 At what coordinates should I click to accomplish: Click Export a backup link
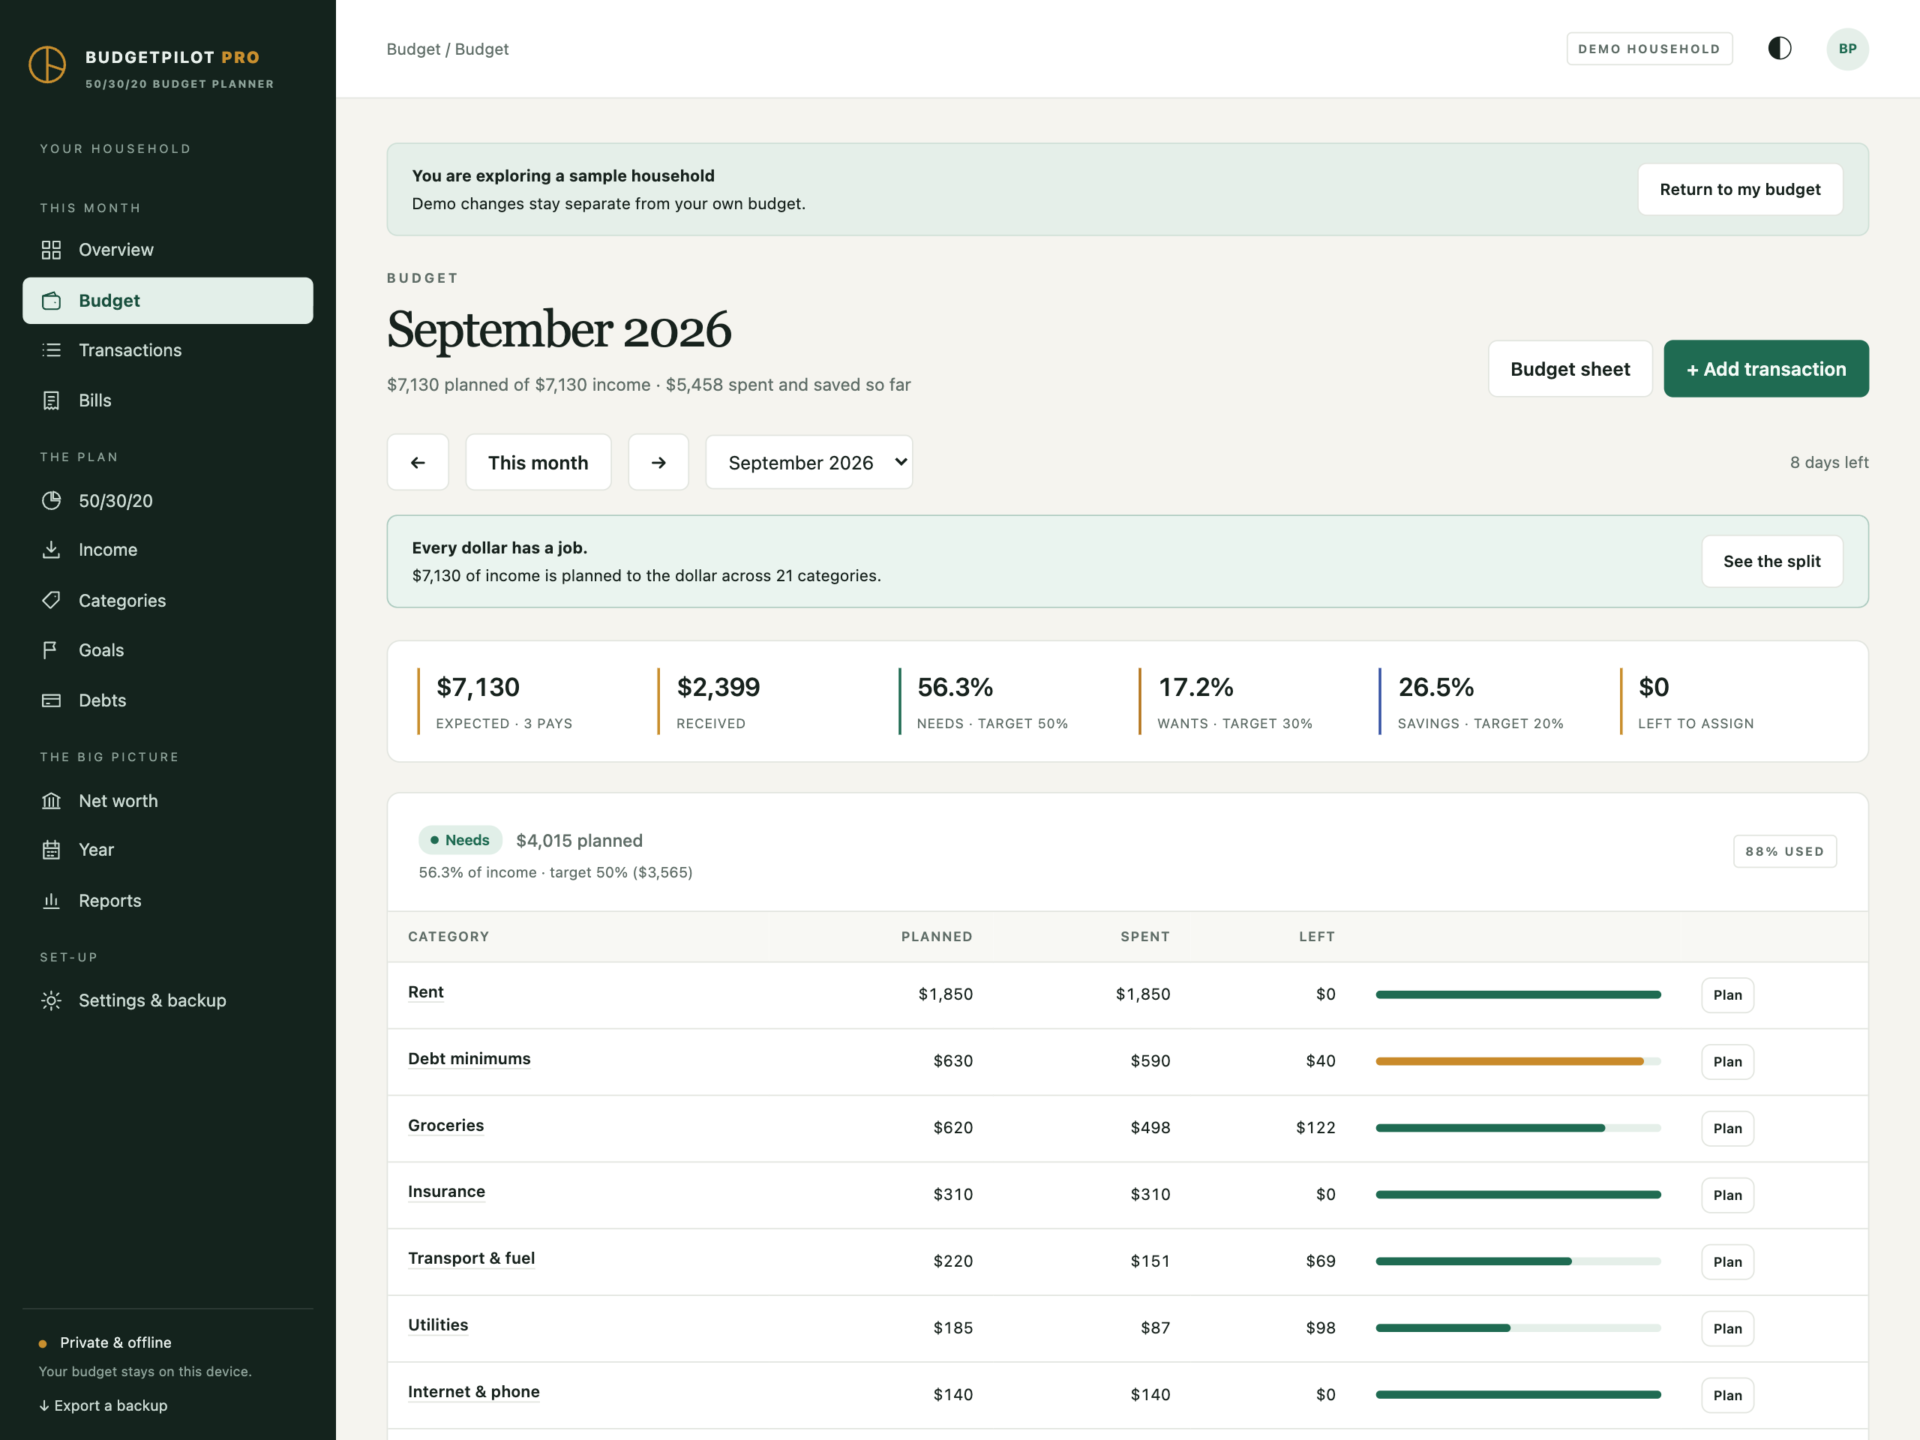click(103, 1405)
